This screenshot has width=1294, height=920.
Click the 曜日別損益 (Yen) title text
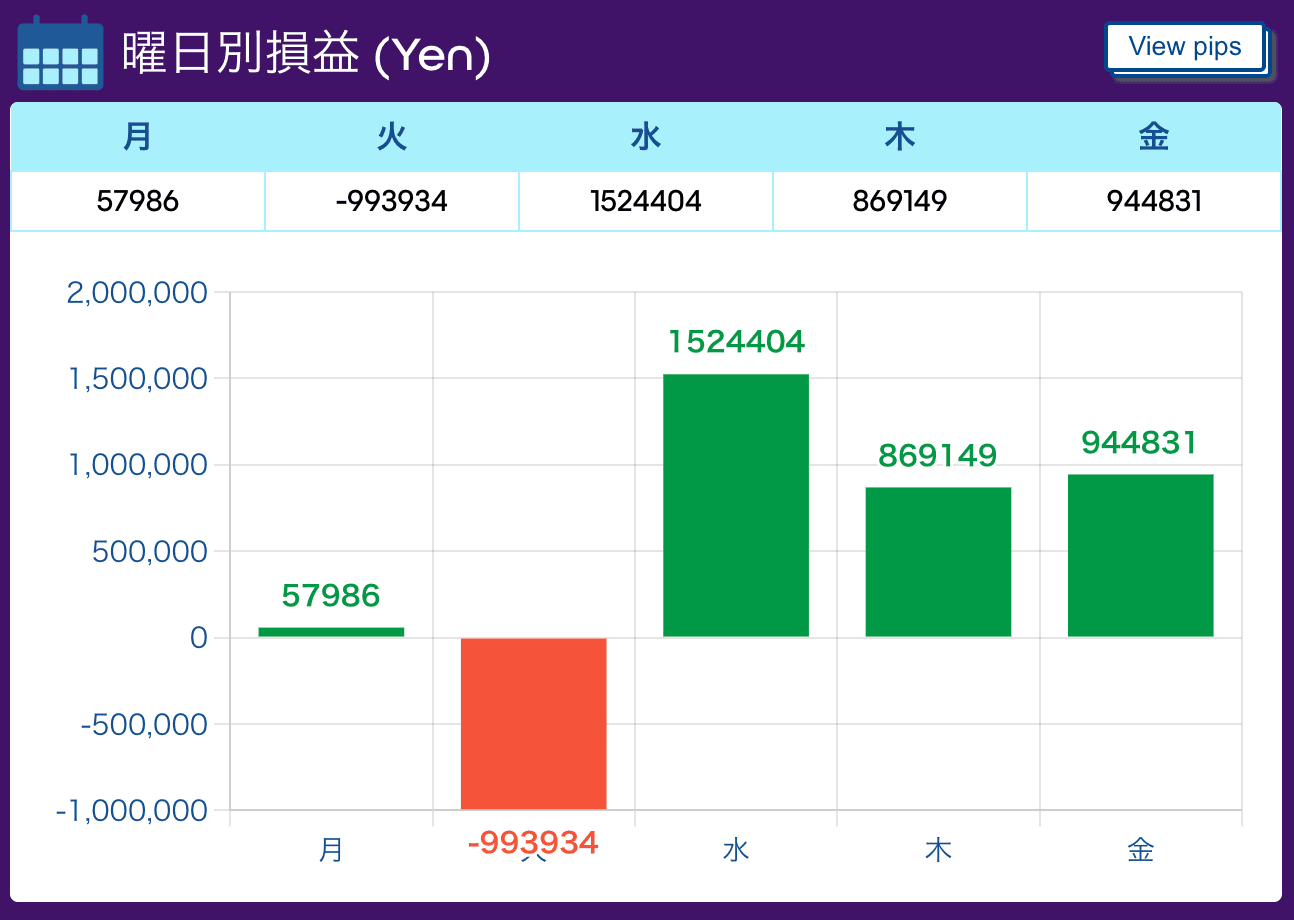tap(306, 54)
